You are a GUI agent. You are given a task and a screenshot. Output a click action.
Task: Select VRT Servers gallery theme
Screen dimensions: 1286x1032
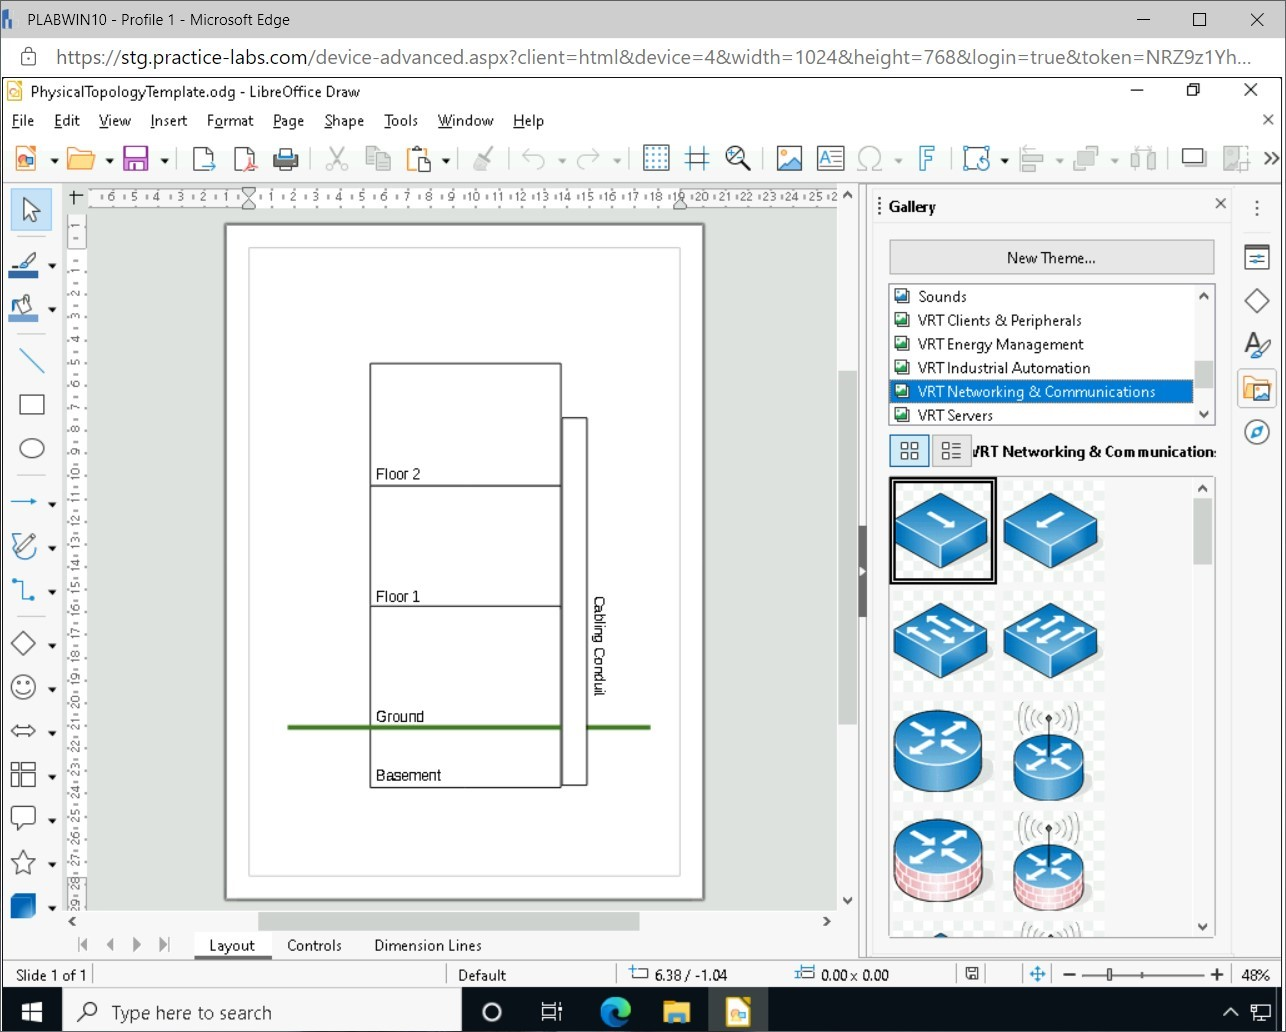point(955,415)
